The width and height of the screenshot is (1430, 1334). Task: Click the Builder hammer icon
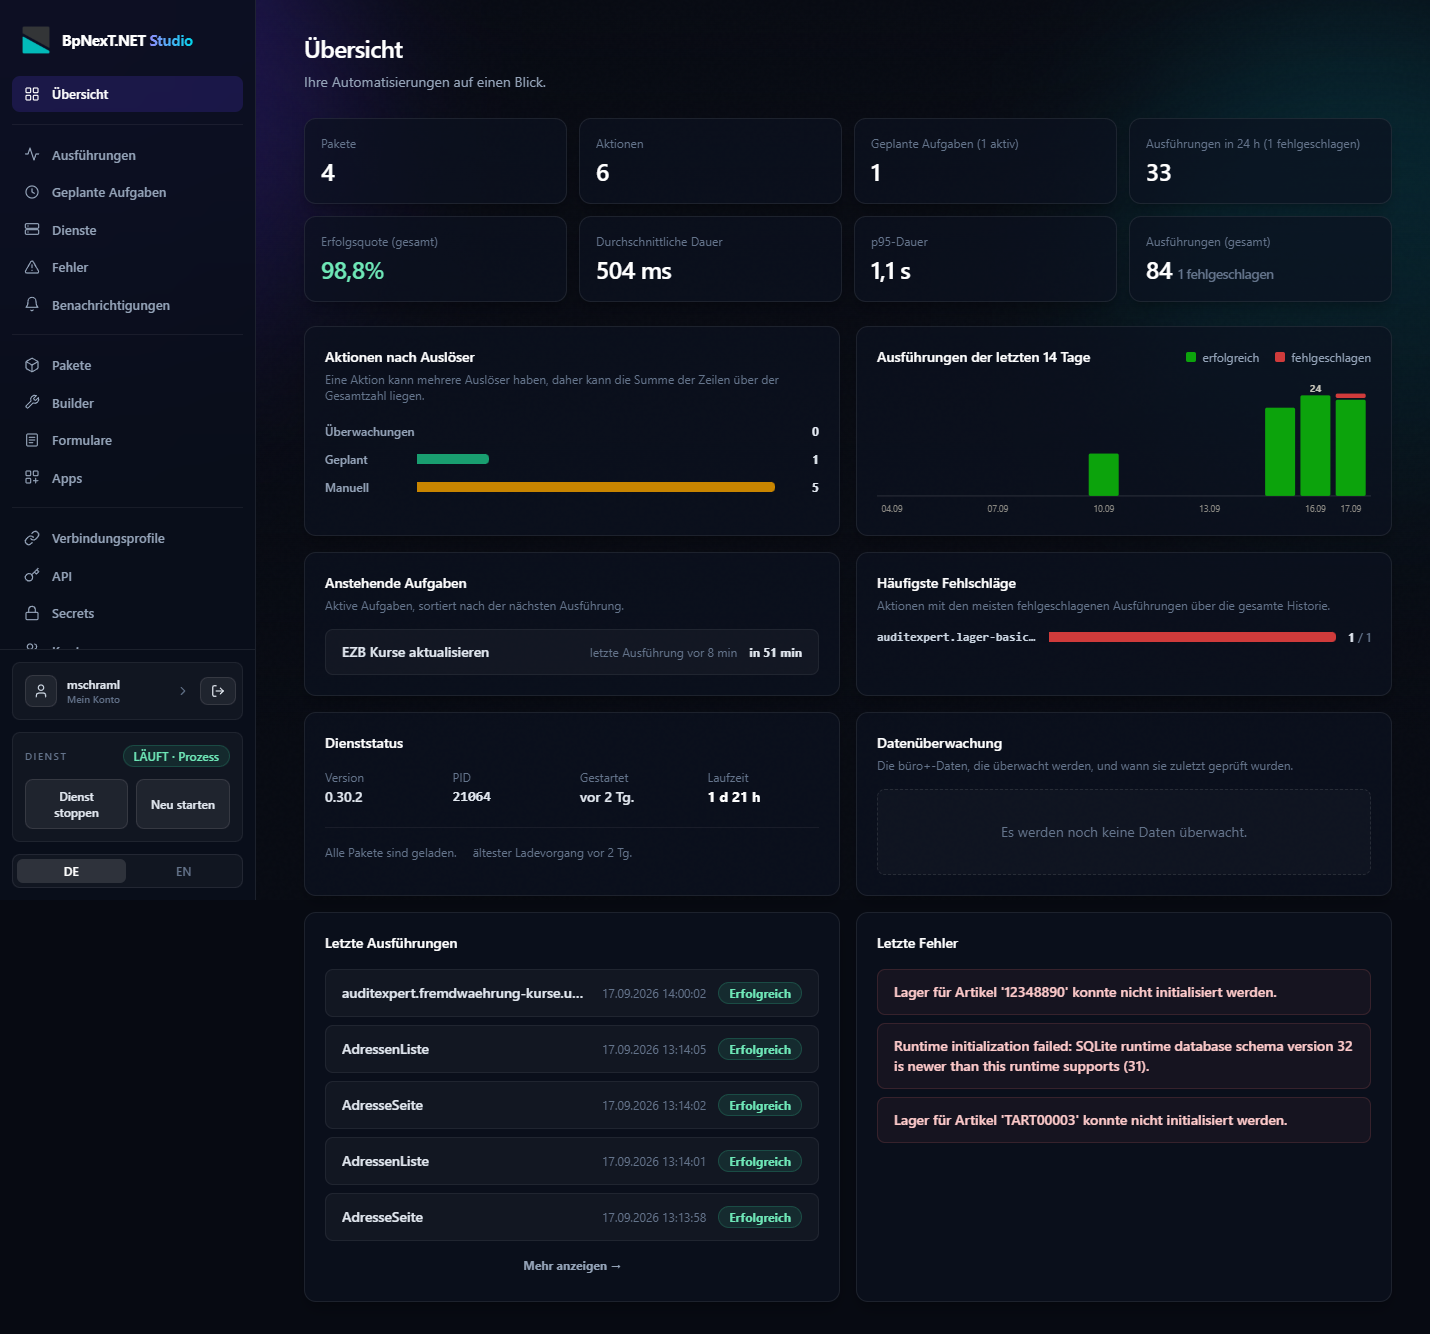(32, 403)
